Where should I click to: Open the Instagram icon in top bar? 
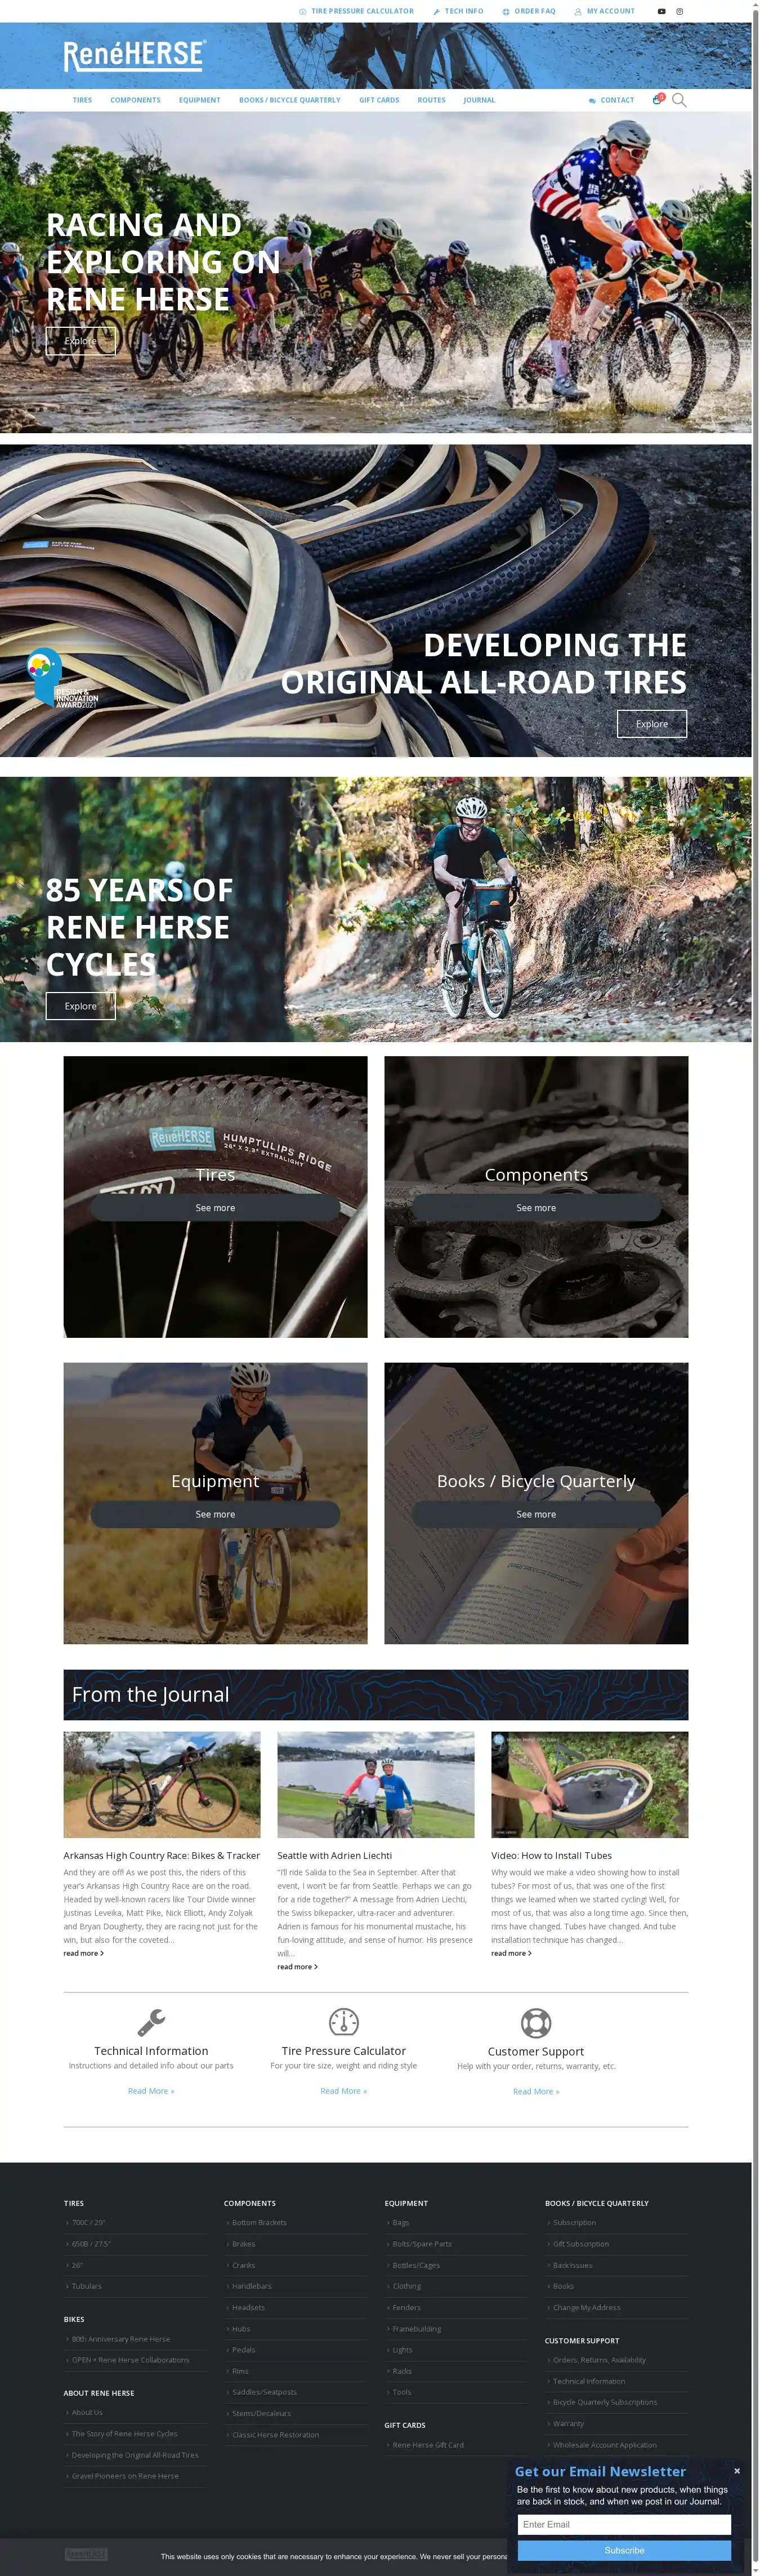click(x=680, y=11)
